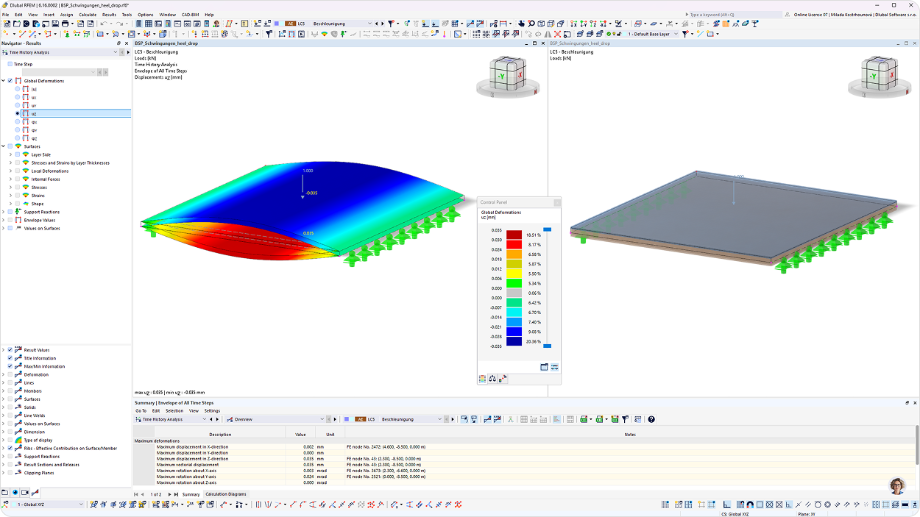
Task: Open the File menu
Action: coord(5,15)
